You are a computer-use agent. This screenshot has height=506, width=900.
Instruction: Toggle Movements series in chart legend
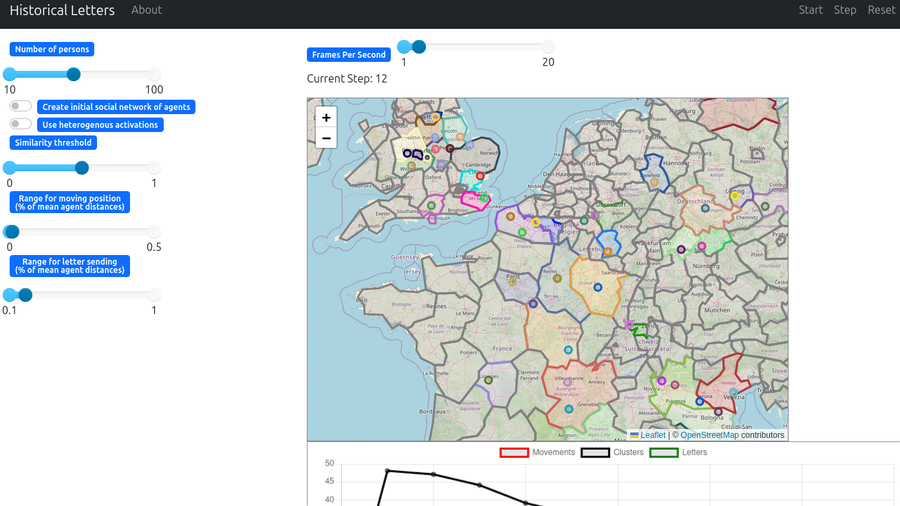537,453
